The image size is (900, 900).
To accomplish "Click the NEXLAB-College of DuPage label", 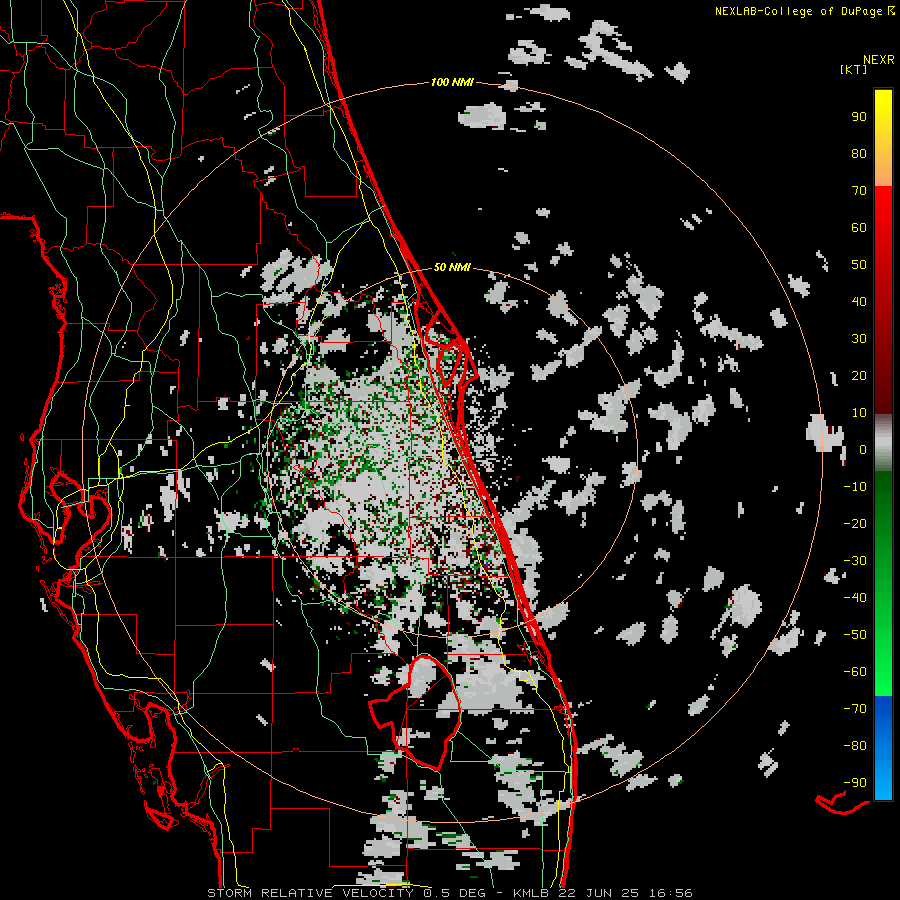I will [804, 11].
